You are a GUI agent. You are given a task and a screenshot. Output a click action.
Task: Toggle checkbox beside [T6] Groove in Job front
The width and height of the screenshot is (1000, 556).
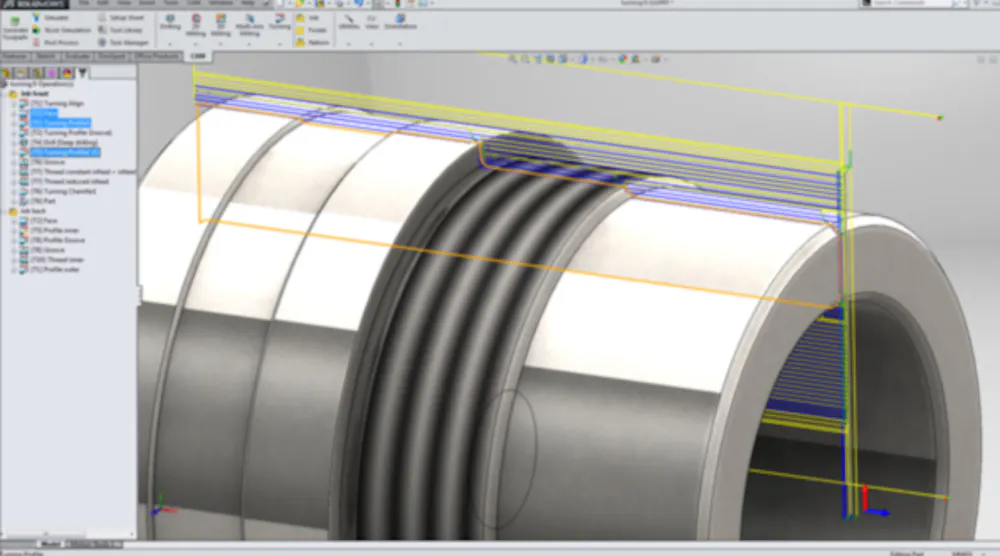(13, 162)
